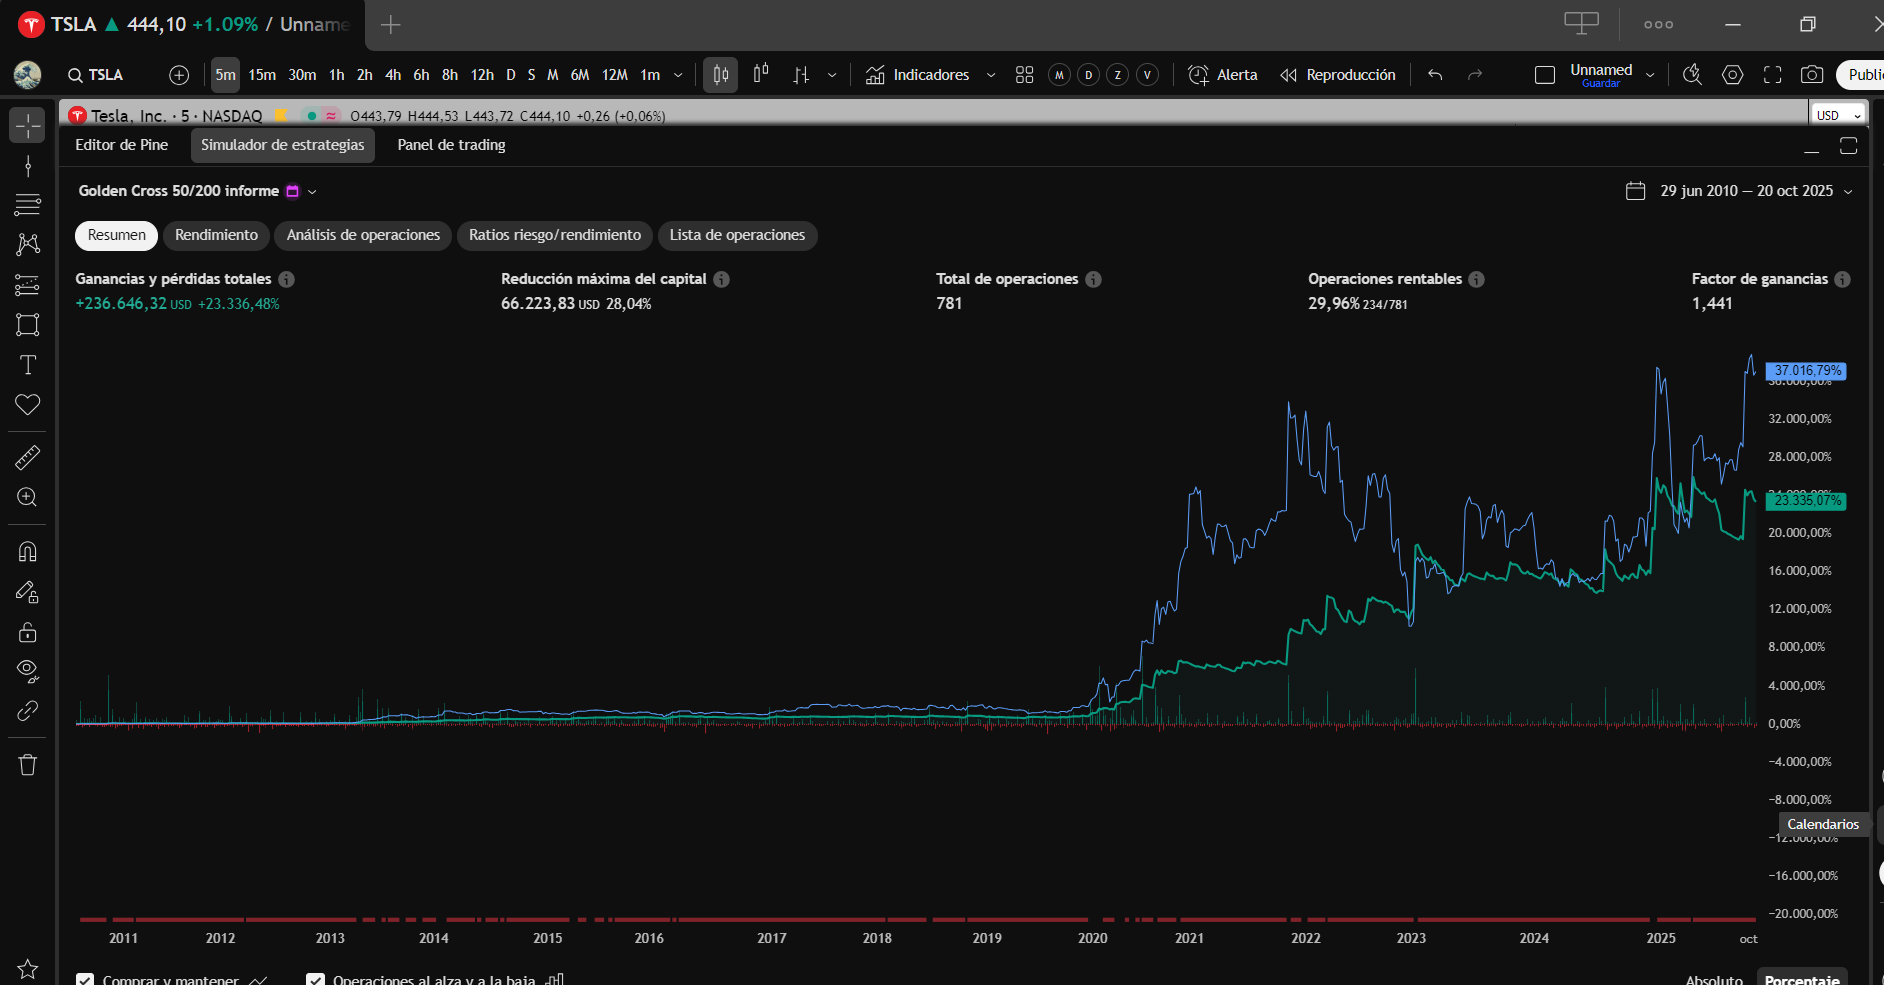
Task: Switch to the Editor de Pine tab
Action: point(121,145)
